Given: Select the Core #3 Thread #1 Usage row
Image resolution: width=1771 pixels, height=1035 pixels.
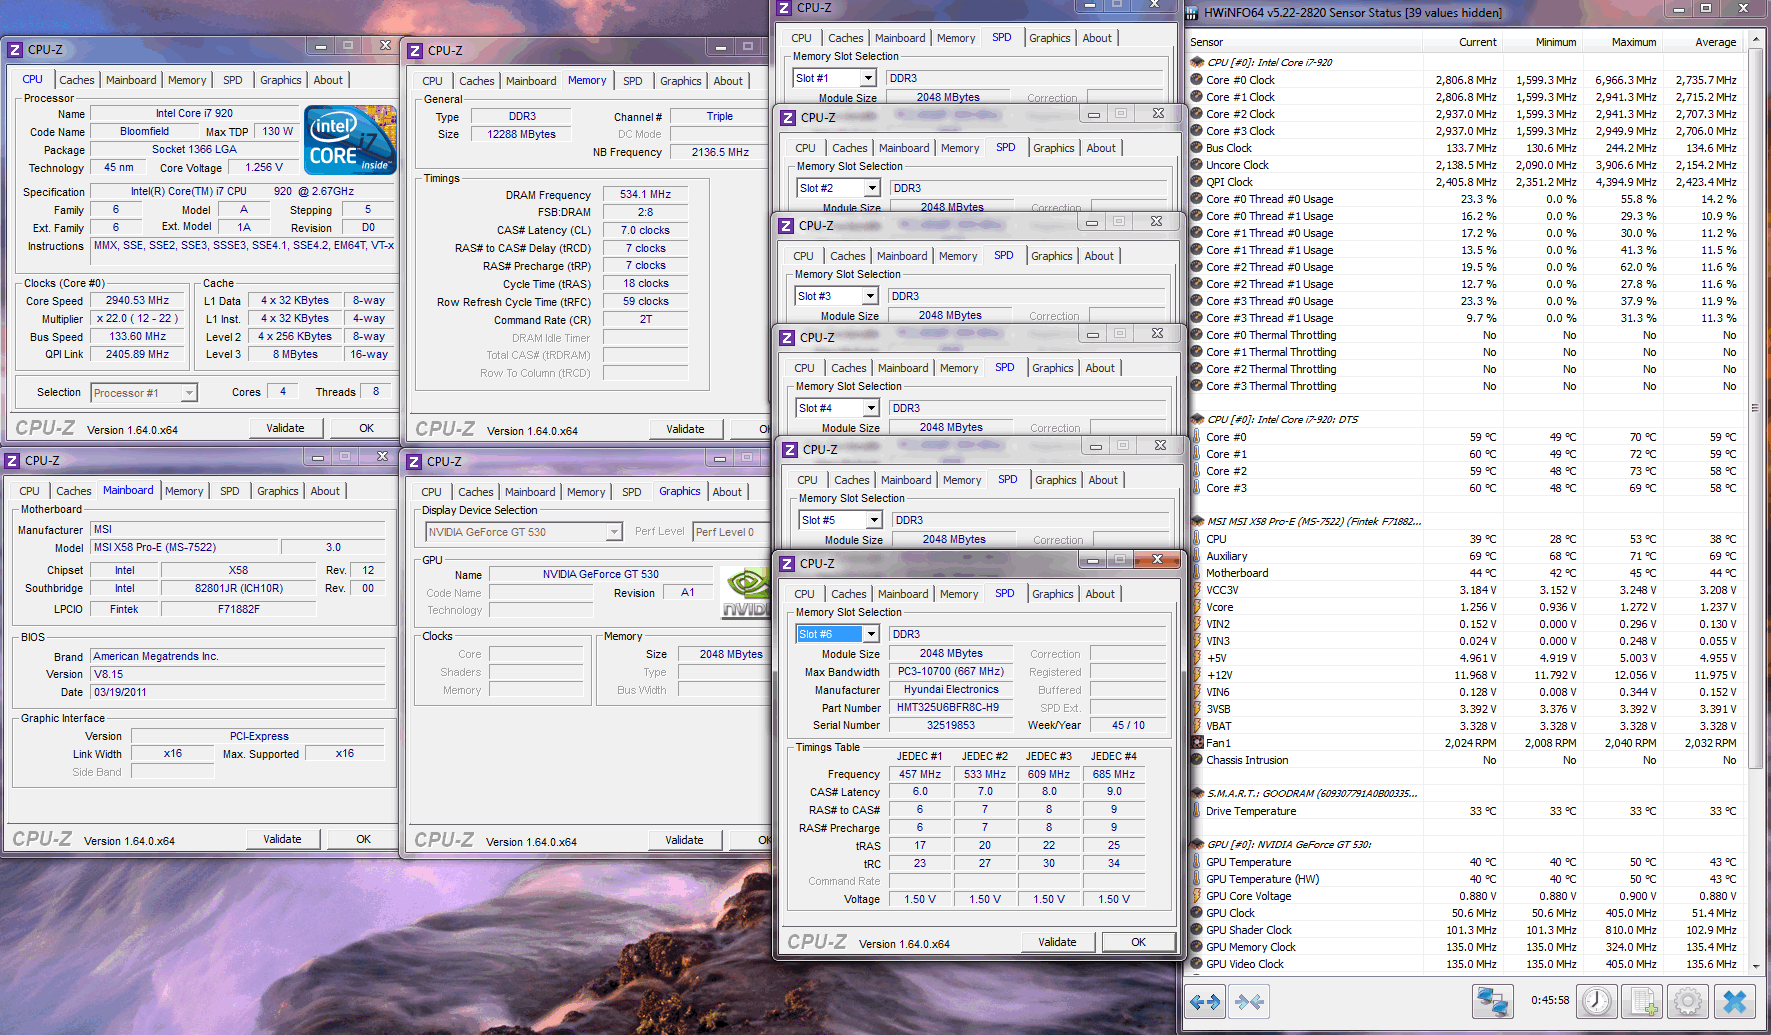Looking at the screenshot, I should 1466,318.
